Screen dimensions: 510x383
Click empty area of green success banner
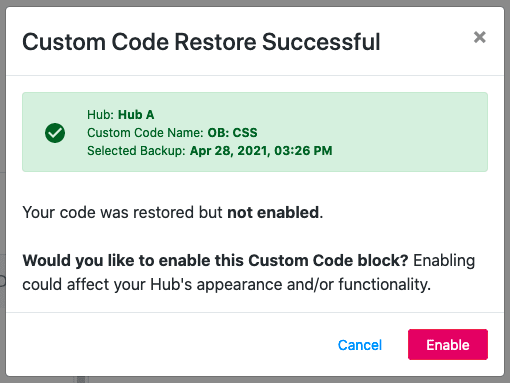pos(410,132)
